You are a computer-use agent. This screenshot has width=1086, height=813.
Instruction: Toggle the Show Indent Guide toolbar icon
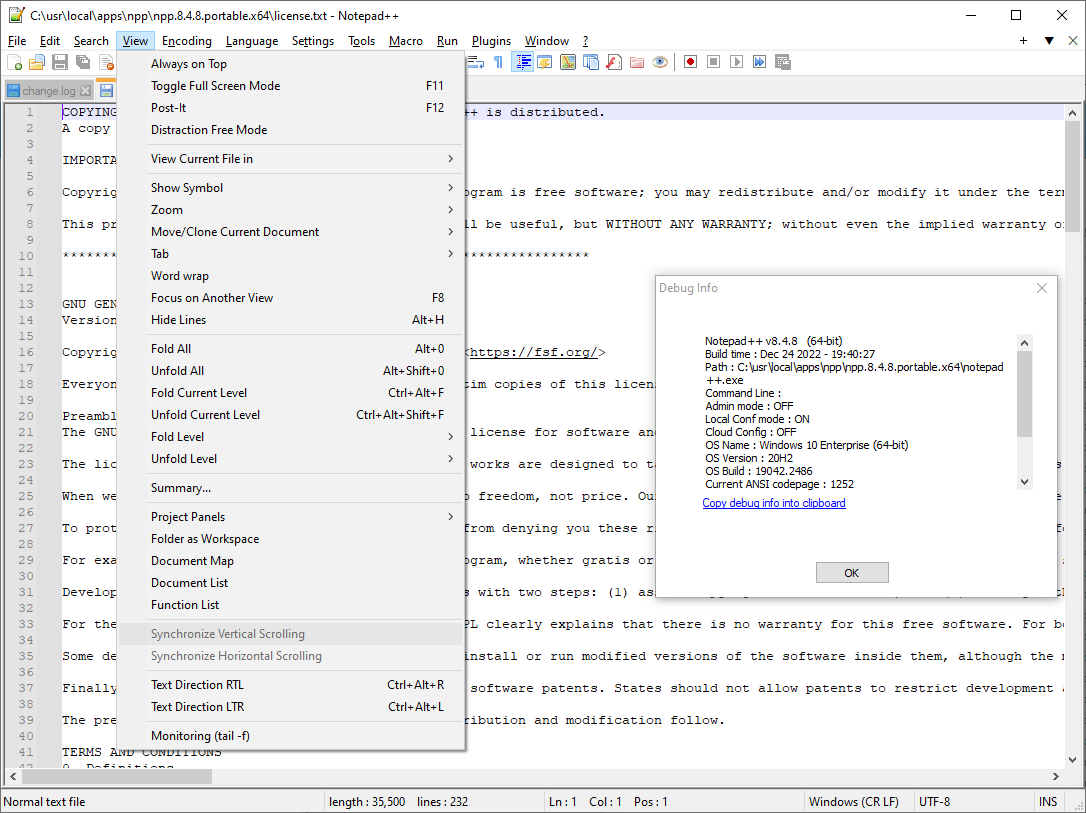(522, 62)
